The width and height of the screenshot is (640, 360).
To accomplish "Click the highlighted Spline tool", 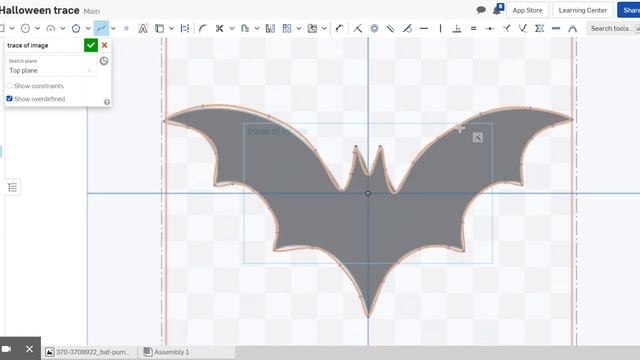I will point(101,28).
